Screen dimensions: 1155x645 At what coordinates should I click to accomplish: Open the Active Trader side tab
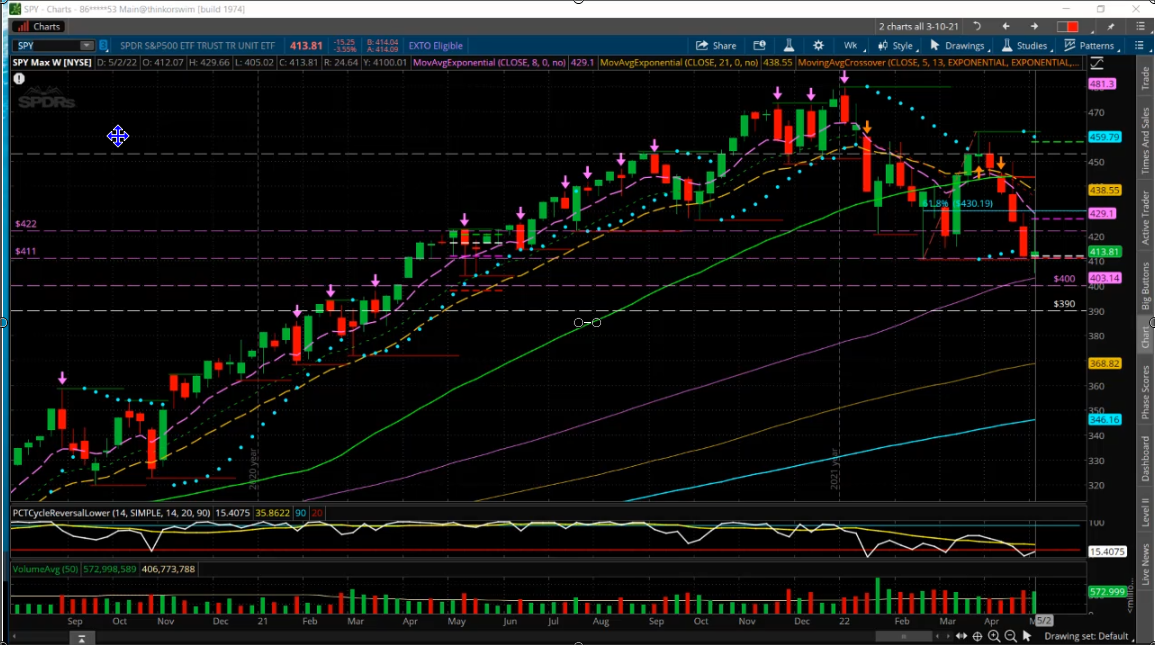pos(1145,218)
